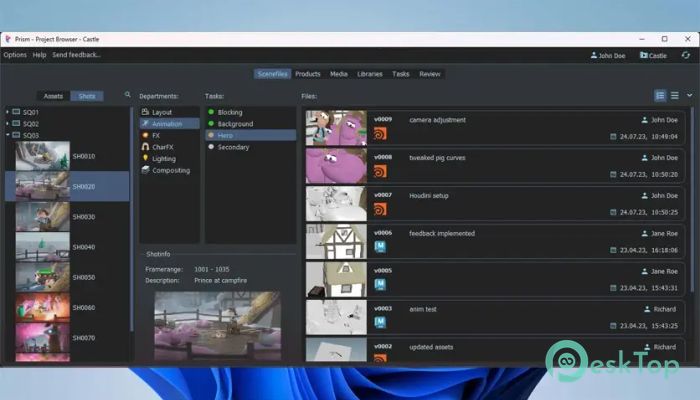
Task: Click the FX department icon
Action: pyautogui.click(x=145, y=135)
